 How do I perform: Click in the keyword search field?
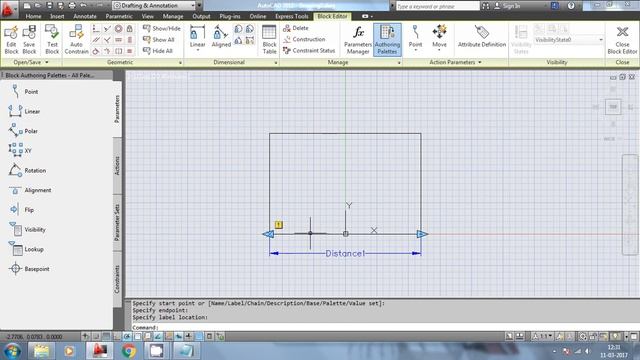pyautogui.click(x=438, y=6)
